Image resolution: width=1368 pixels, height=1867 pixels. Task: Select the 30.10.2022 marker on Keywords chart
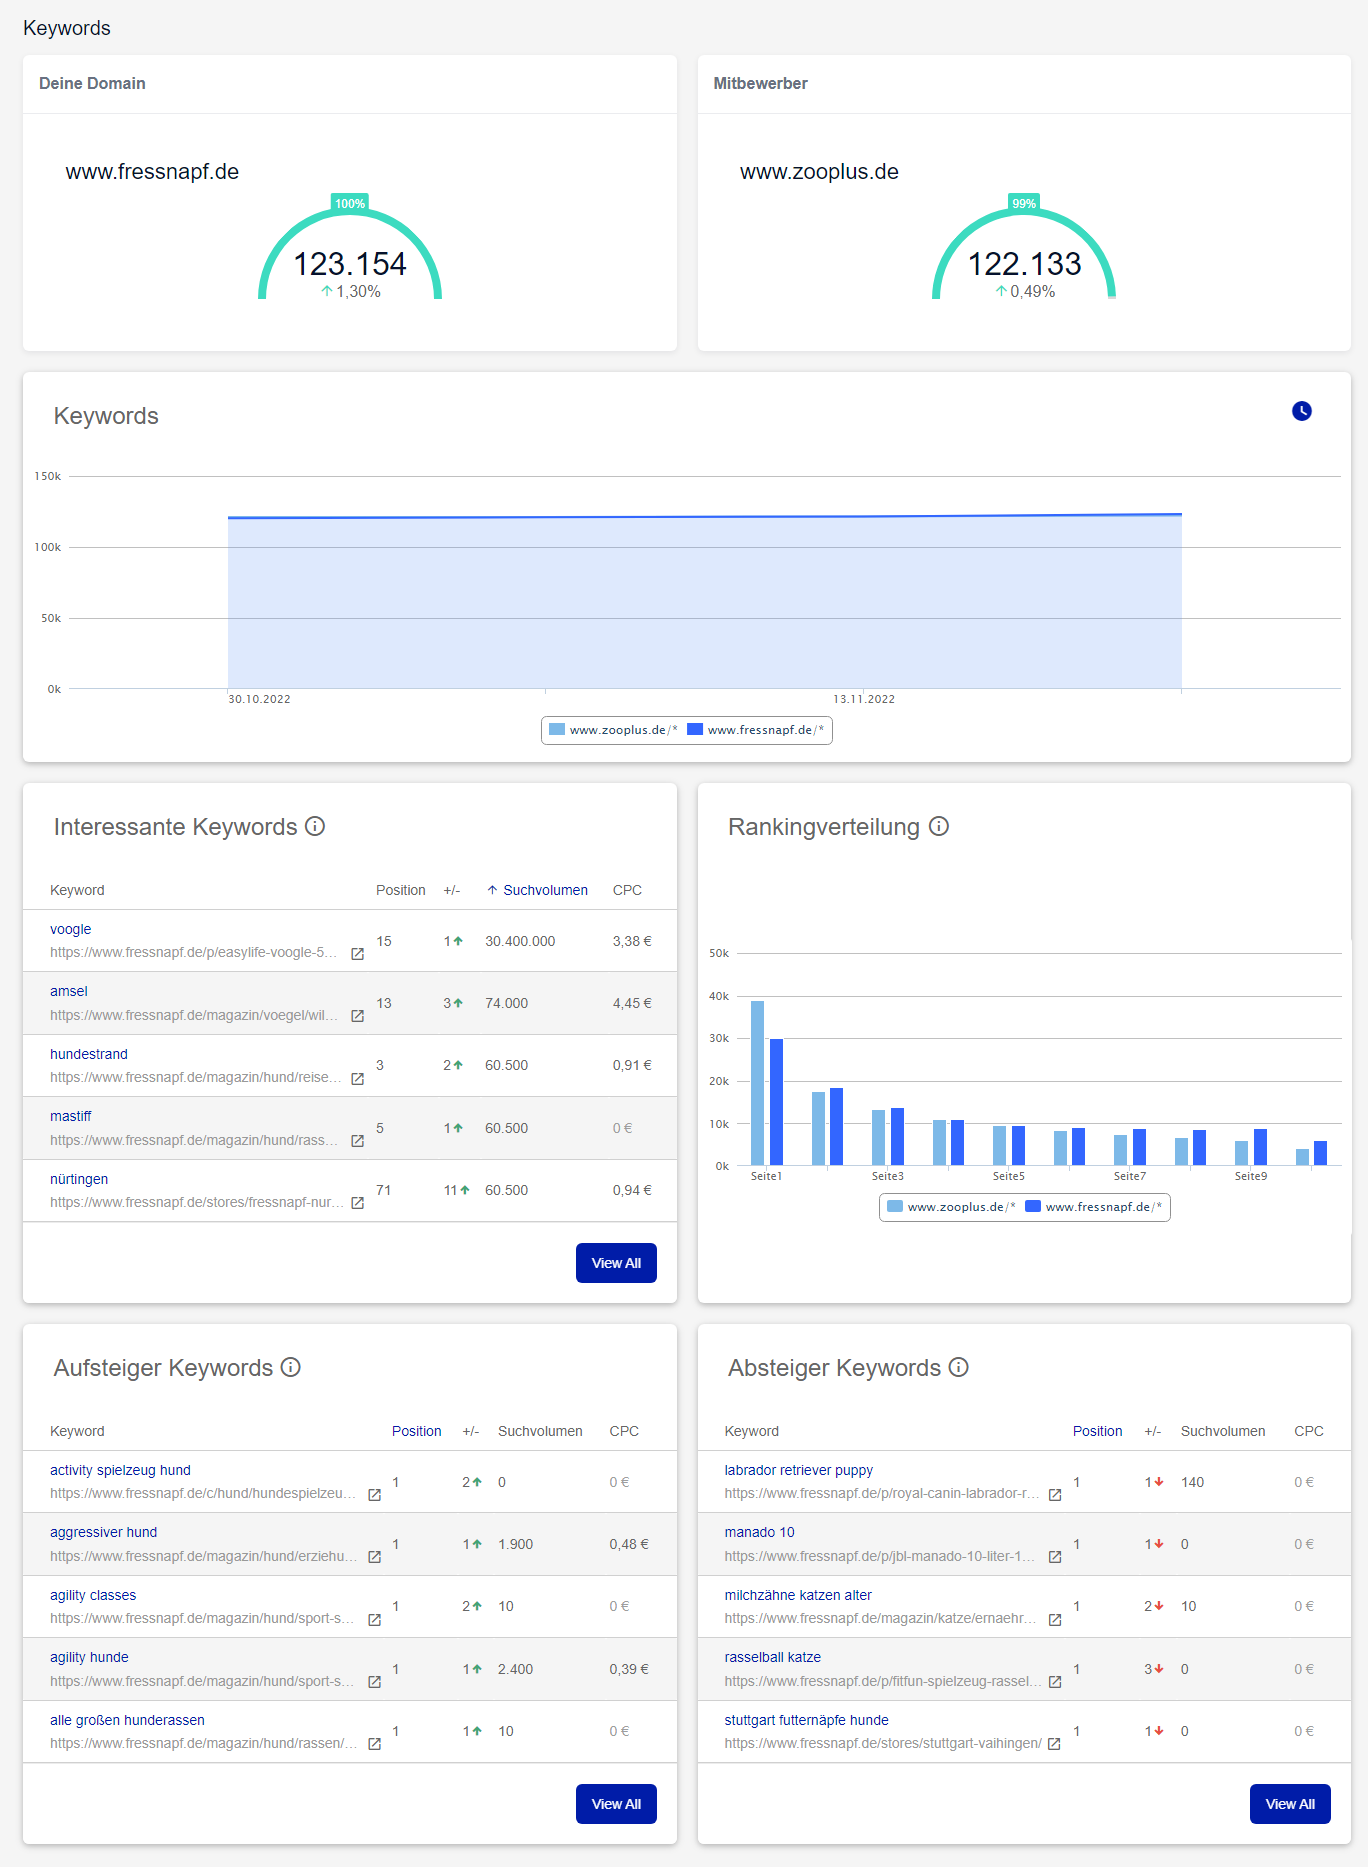259,699
